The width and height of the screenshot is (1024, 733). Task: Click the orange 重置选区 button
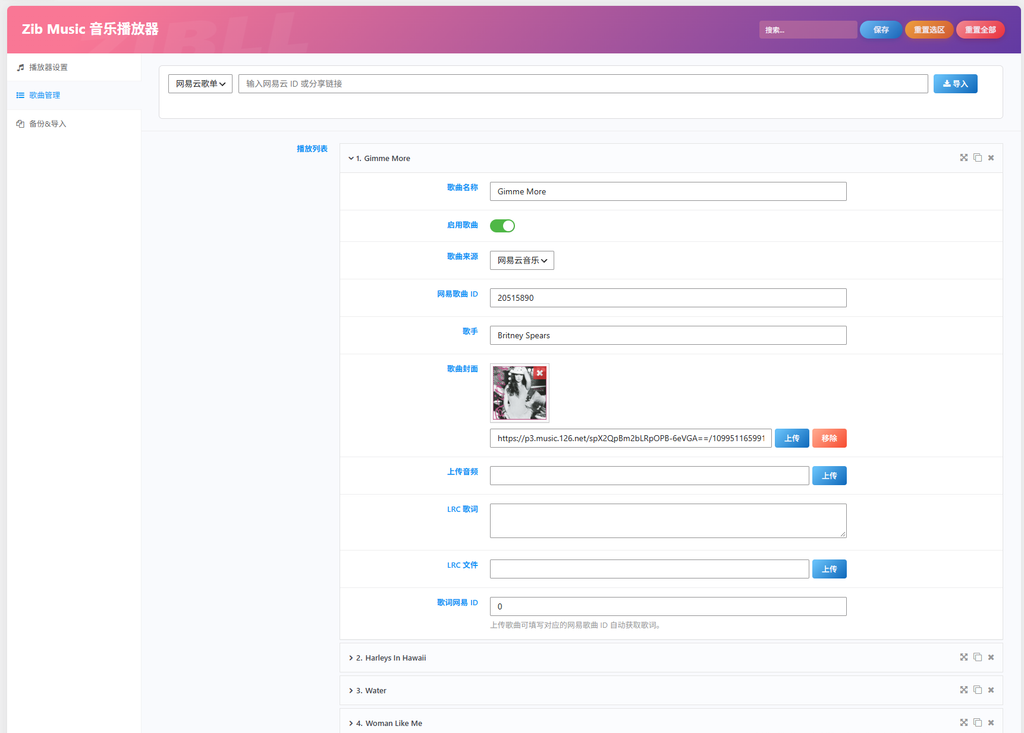point(929,29)
